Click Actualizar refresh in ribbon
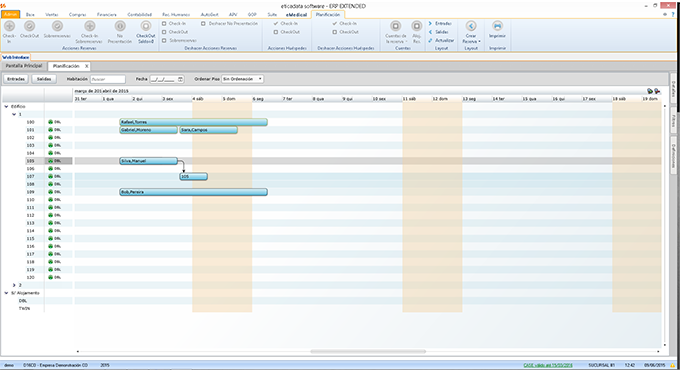Screen dimensions: 680x370 (430, 40)
